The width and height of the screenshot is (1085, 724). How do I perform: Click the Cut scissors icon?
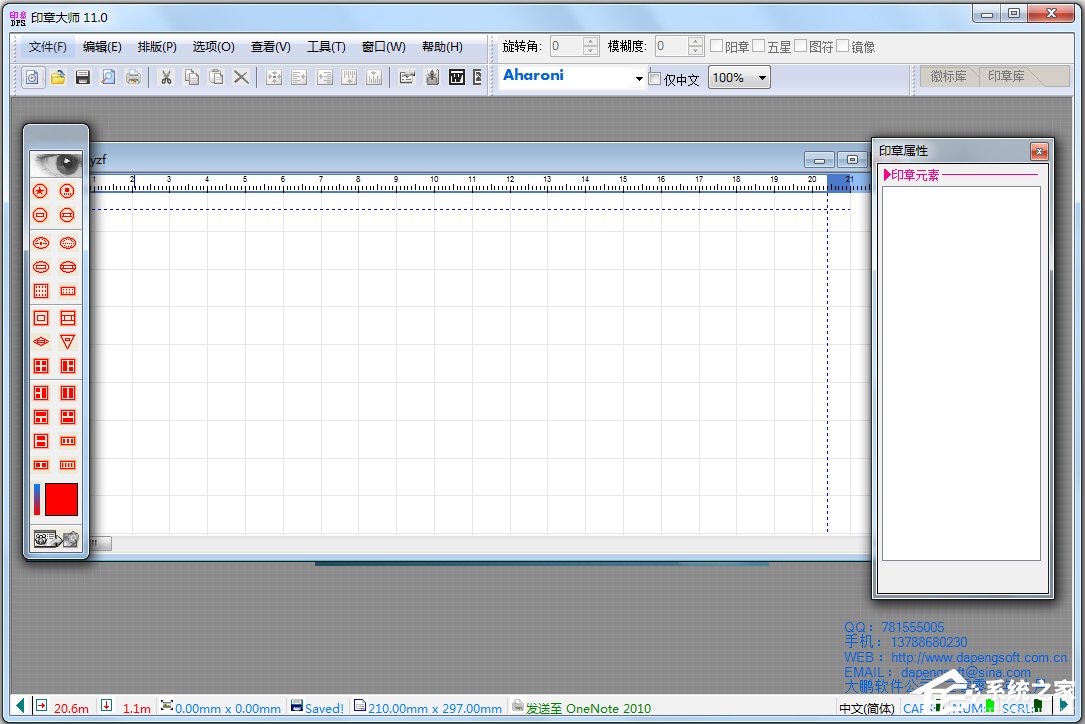[x=166, y=77]
